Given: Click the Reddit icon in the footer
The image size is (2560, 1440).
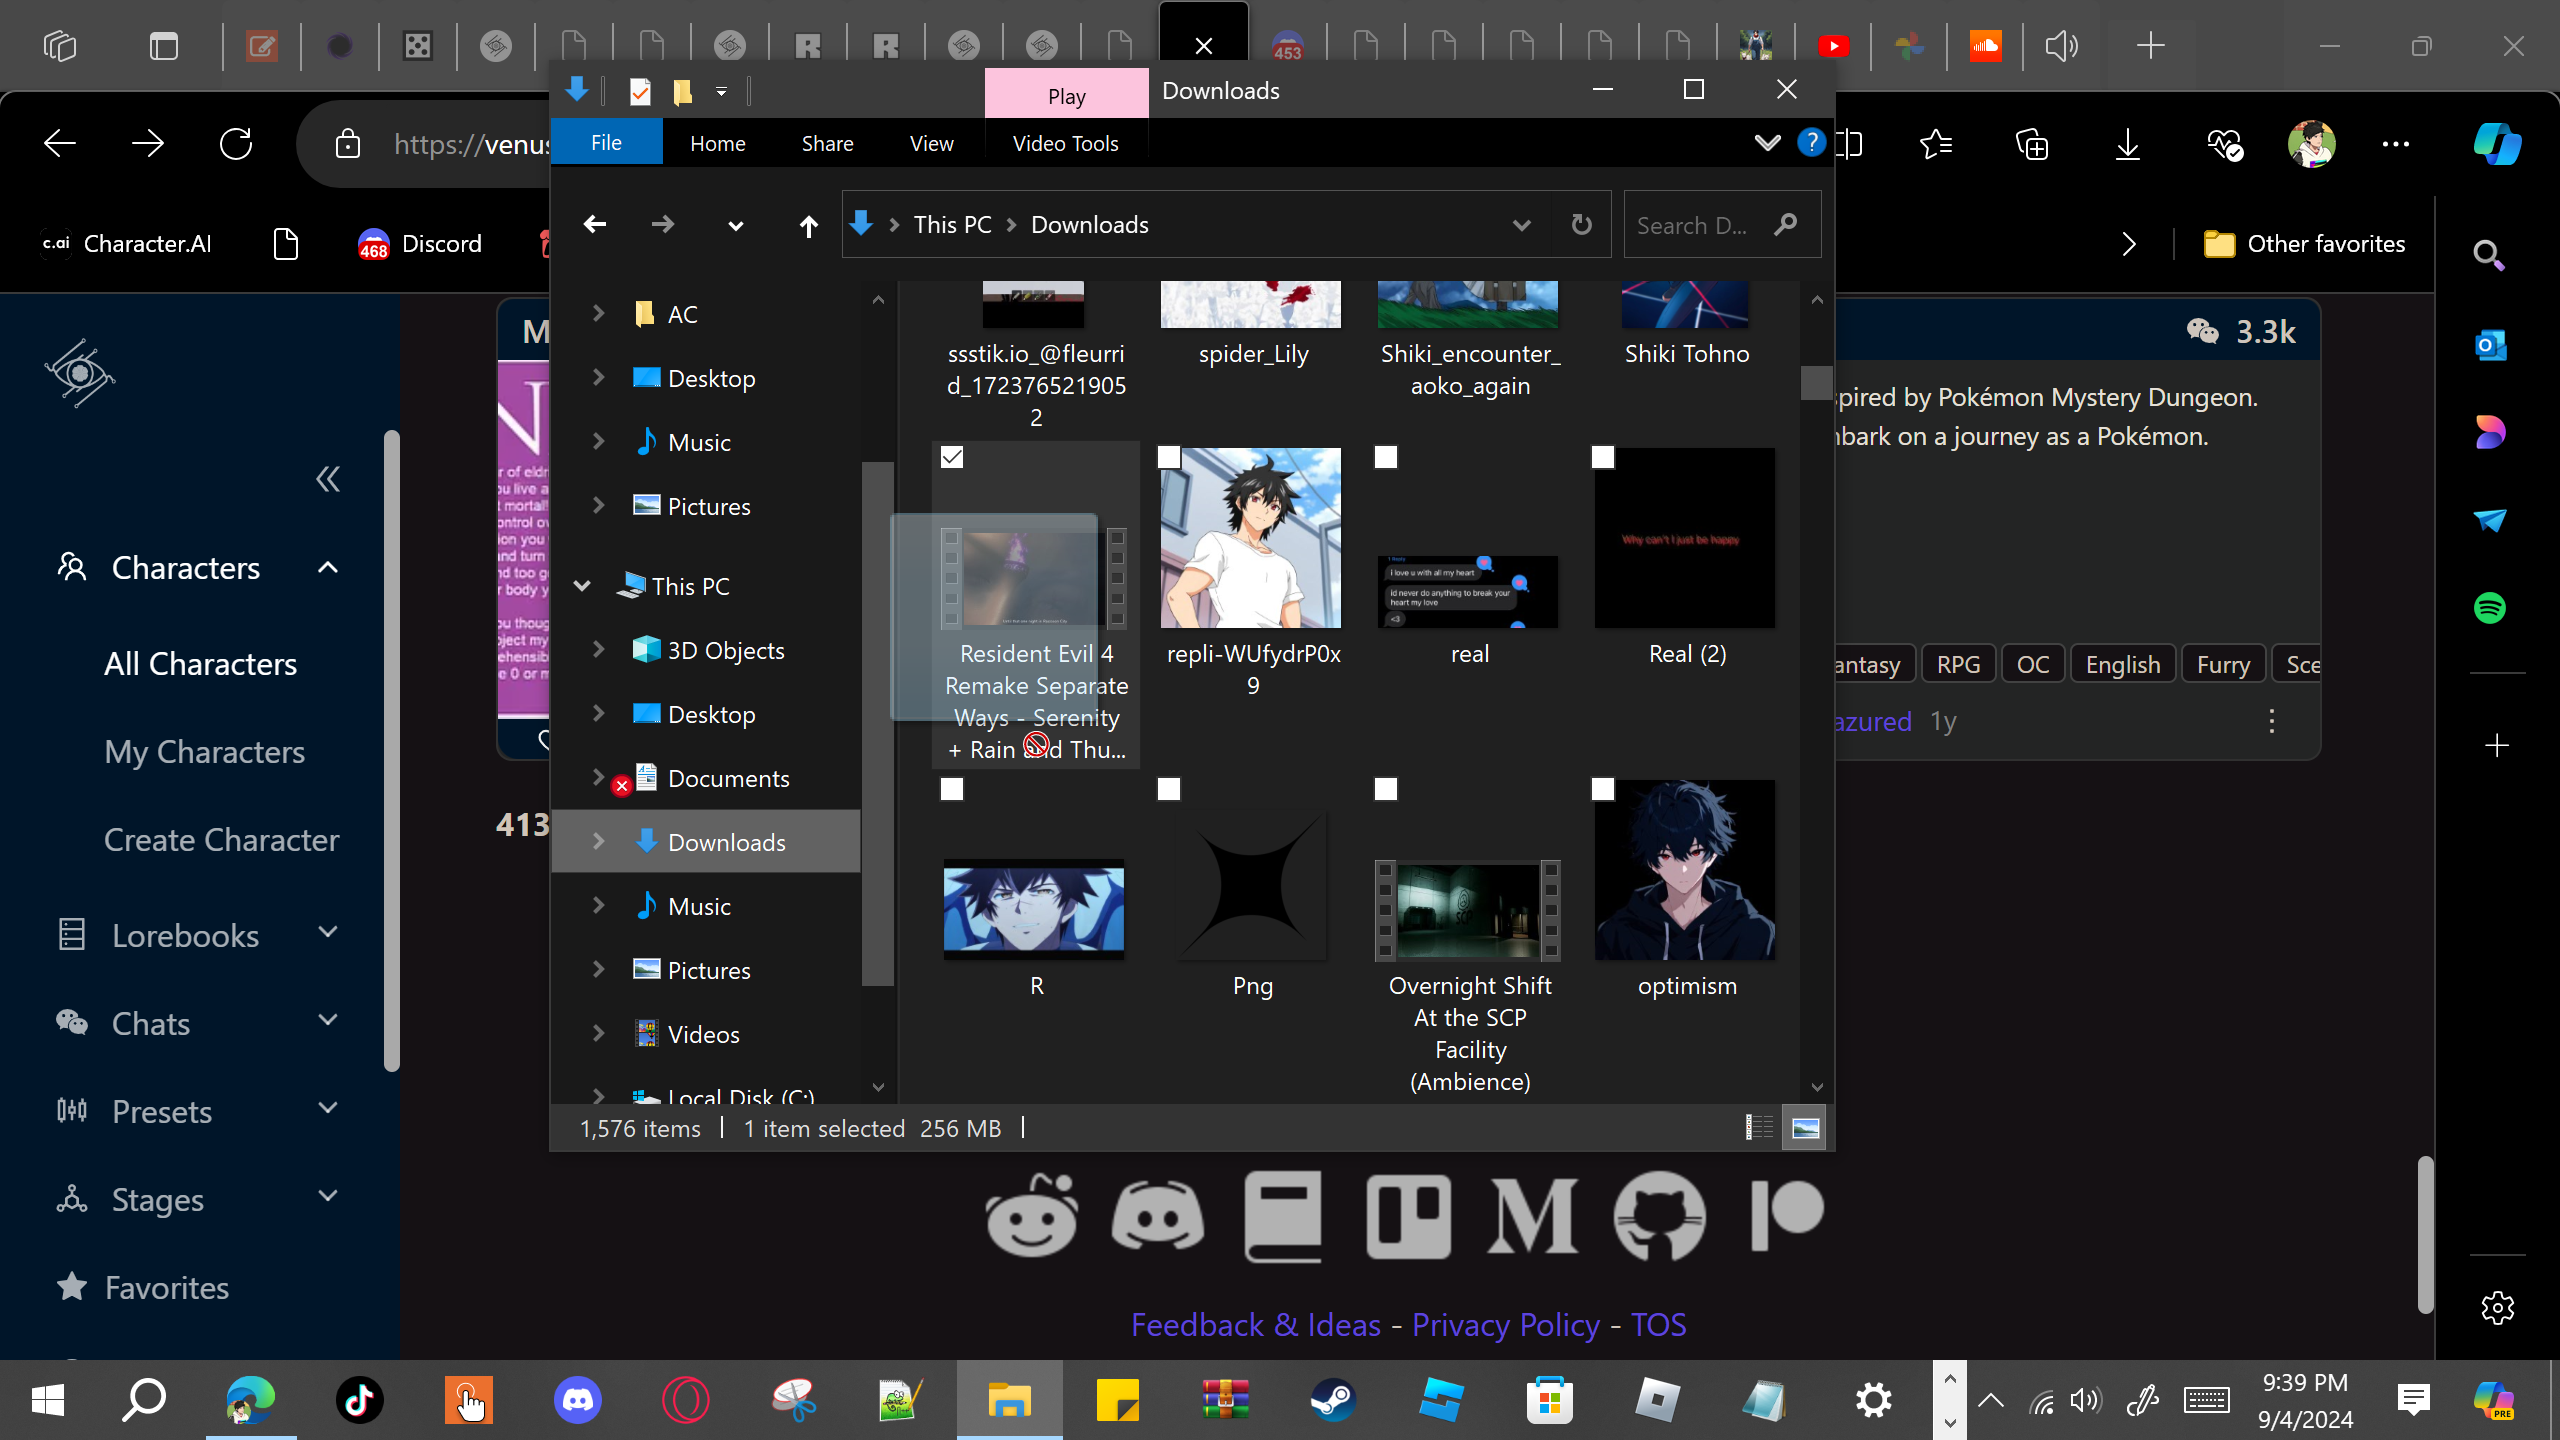Looking at the screenshot, I should 1032,1215.
